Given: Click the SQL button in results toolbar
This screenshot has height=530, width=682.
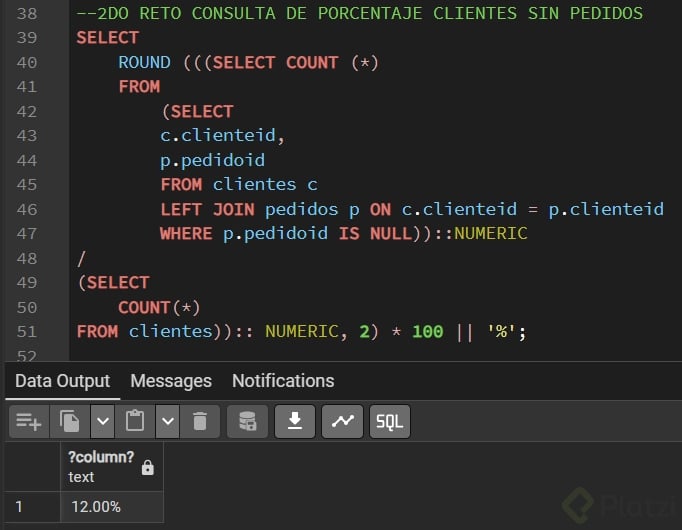Looking at the screenshot, I should (390, 421).
